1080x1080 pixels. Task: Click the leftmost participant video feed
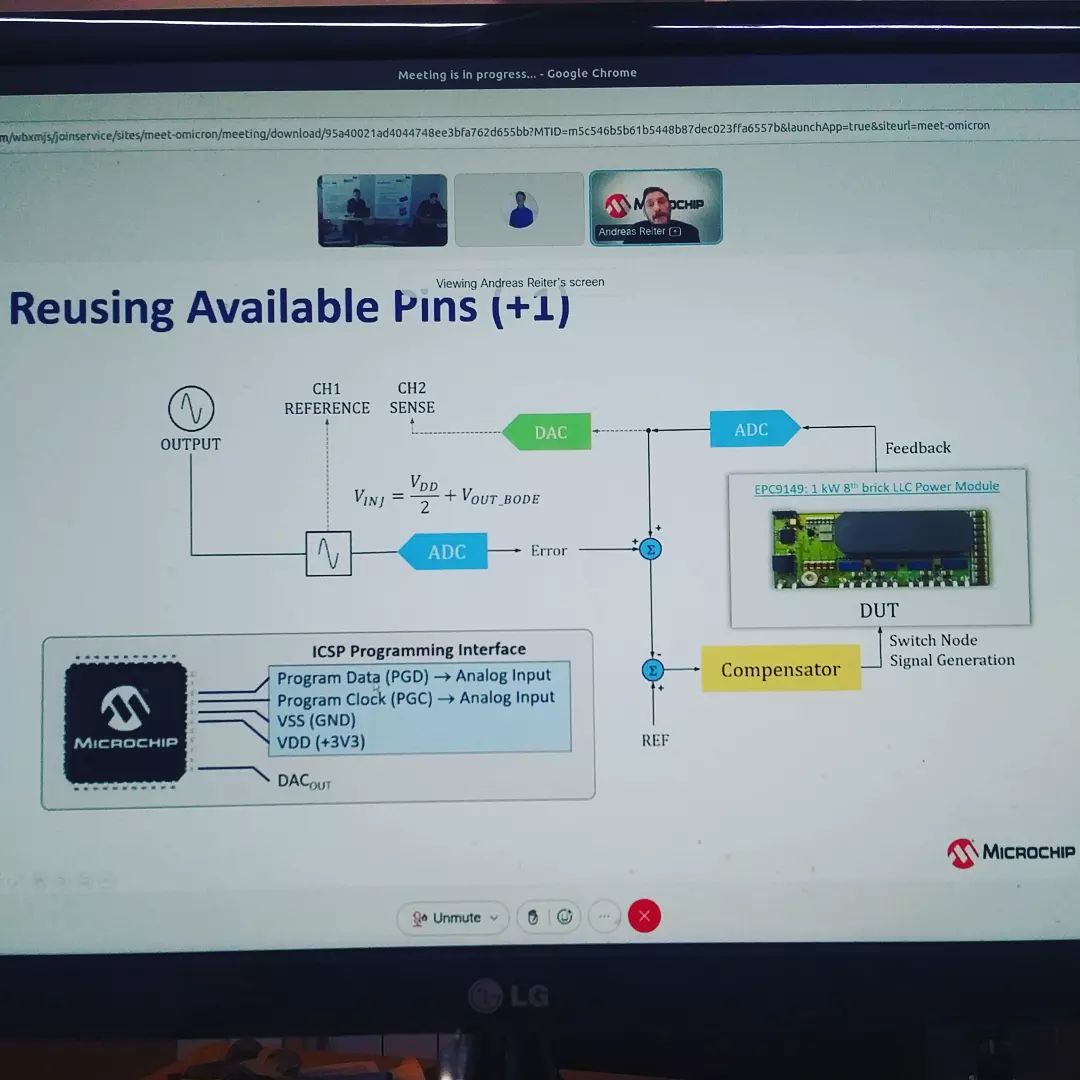coord(382,209)
